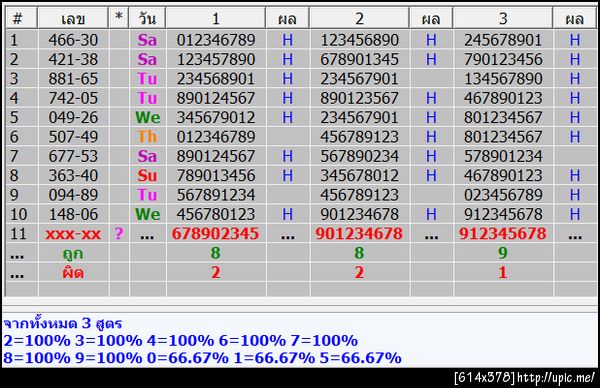Image resolution: width=600 pixels, height=388 pixels.
Task: Click the line starting with 8=100%
Action: [x=202, y=358]
